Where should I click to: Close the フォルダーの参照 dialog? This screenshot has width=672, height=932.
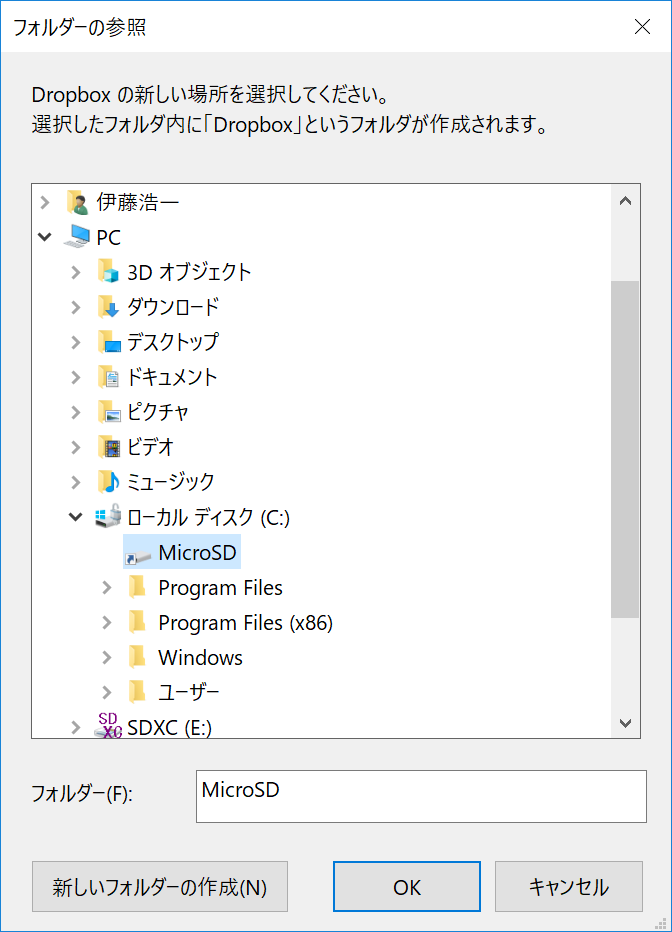pyautogui.click(x=642, y=26)
